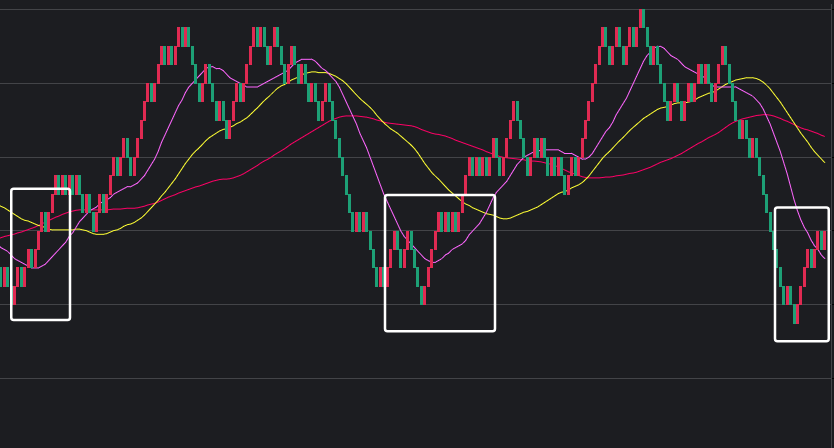Click bottom edge of the left white rectangle
The width and height of the screenshot is (834, 448).
coord(40,319)
